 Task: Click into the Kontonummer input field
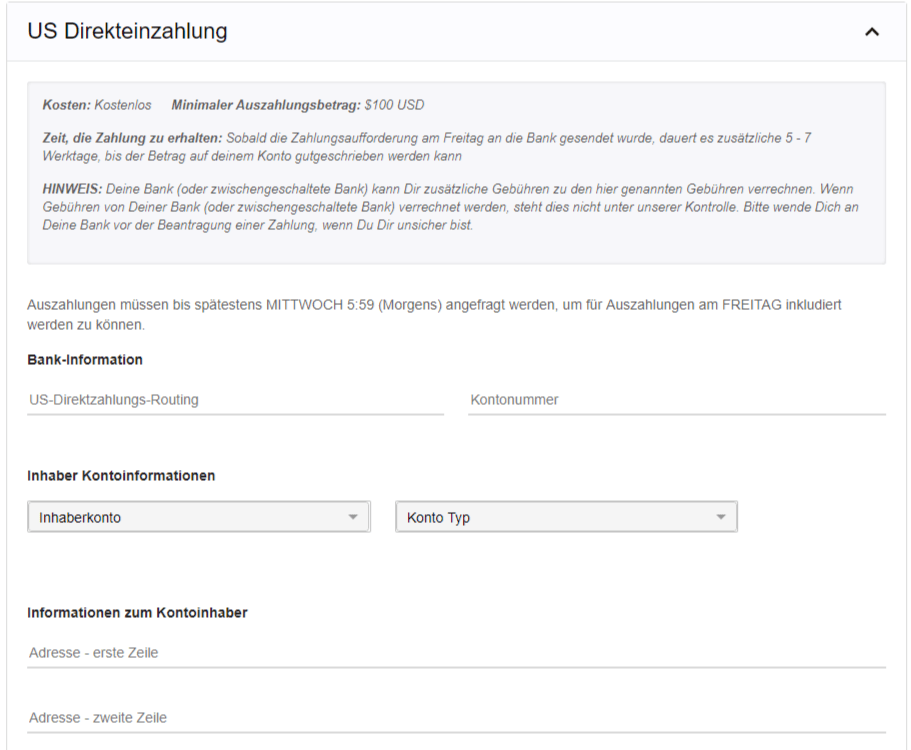coord(676,400)
